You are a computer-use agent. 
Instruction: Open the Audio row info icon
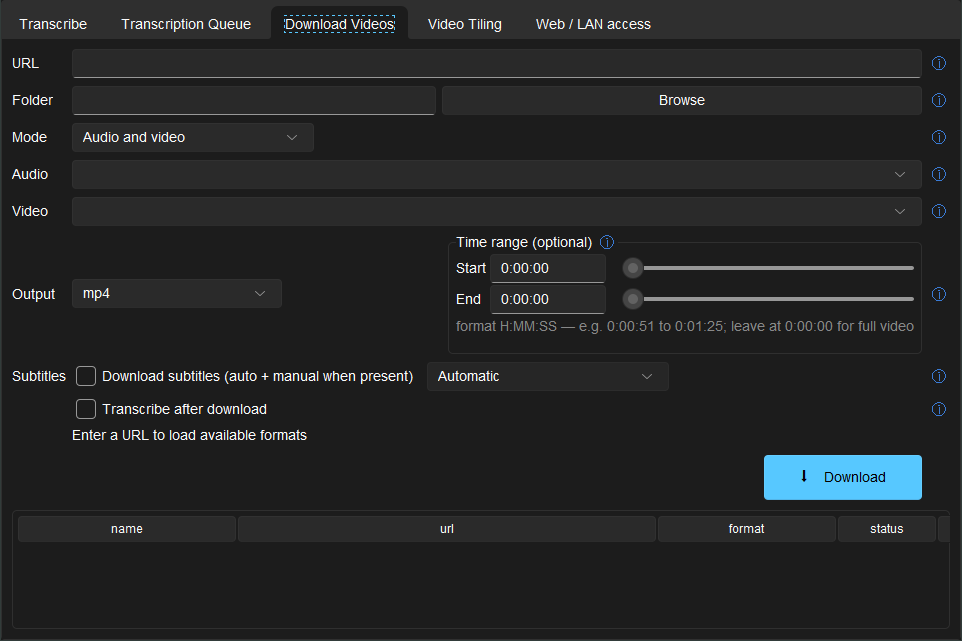939,174
